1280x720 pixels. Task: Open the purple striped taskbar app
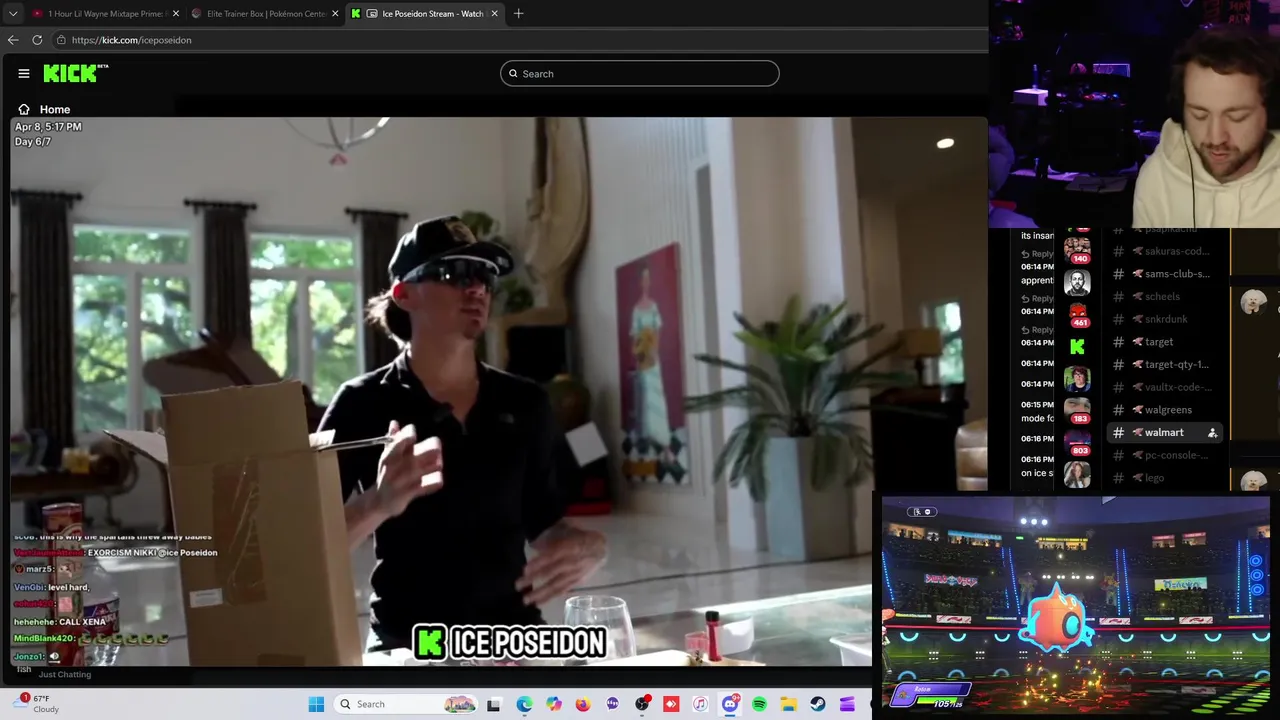click(847, 704)
